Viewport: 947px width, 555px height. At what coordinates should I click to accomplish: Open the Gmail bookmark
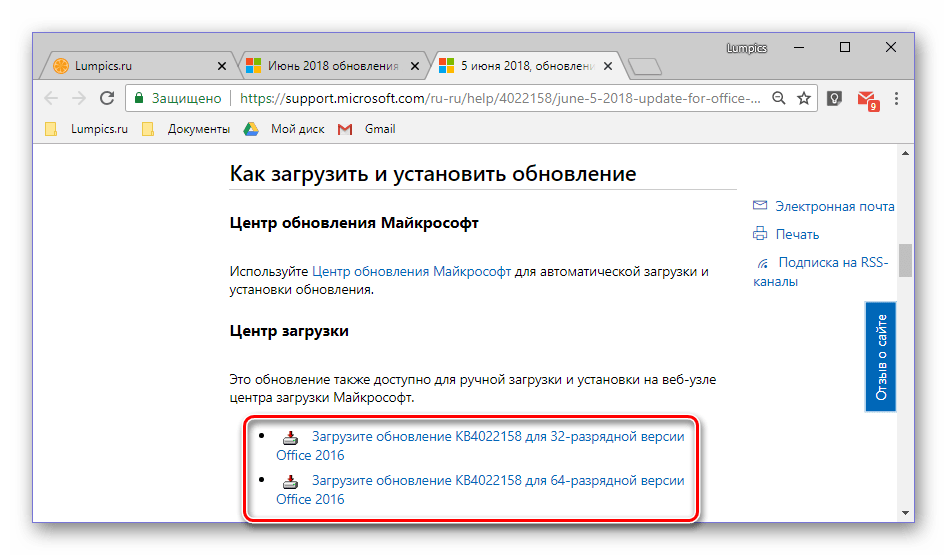pos(367,129)
